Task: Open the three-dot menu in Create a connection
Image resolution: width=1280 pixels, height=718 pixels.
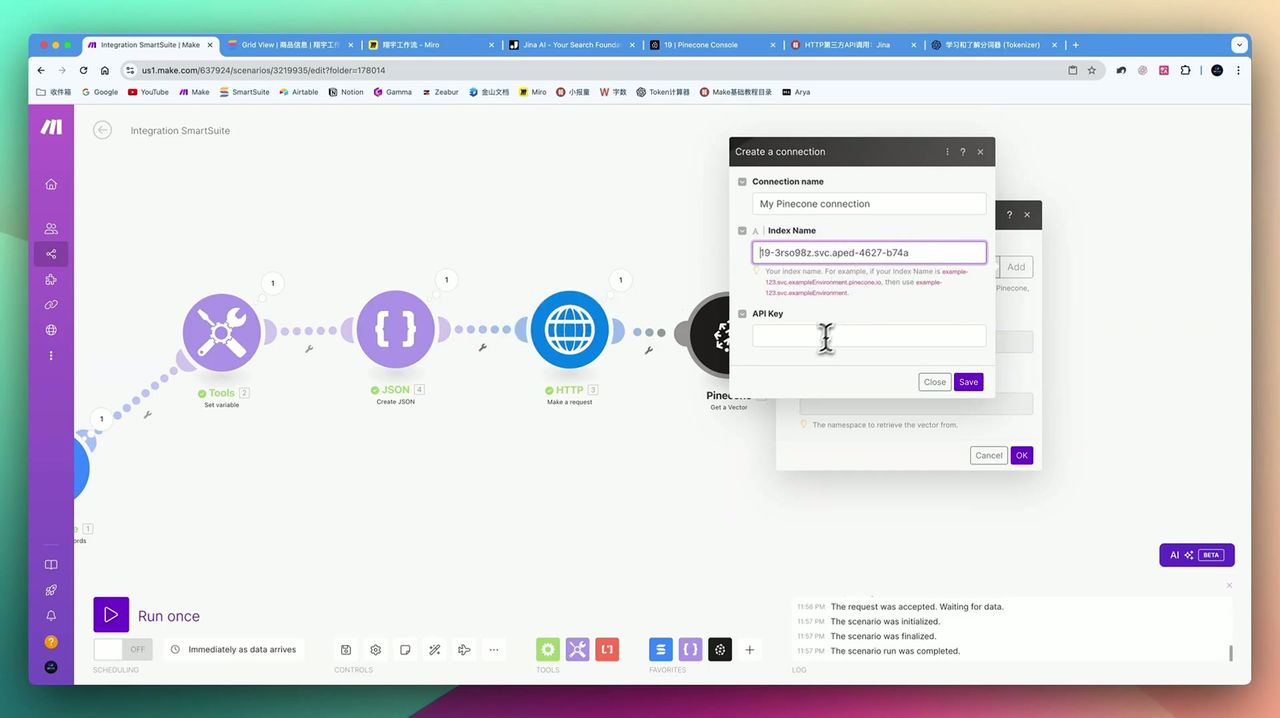Action: coord(947,152)
